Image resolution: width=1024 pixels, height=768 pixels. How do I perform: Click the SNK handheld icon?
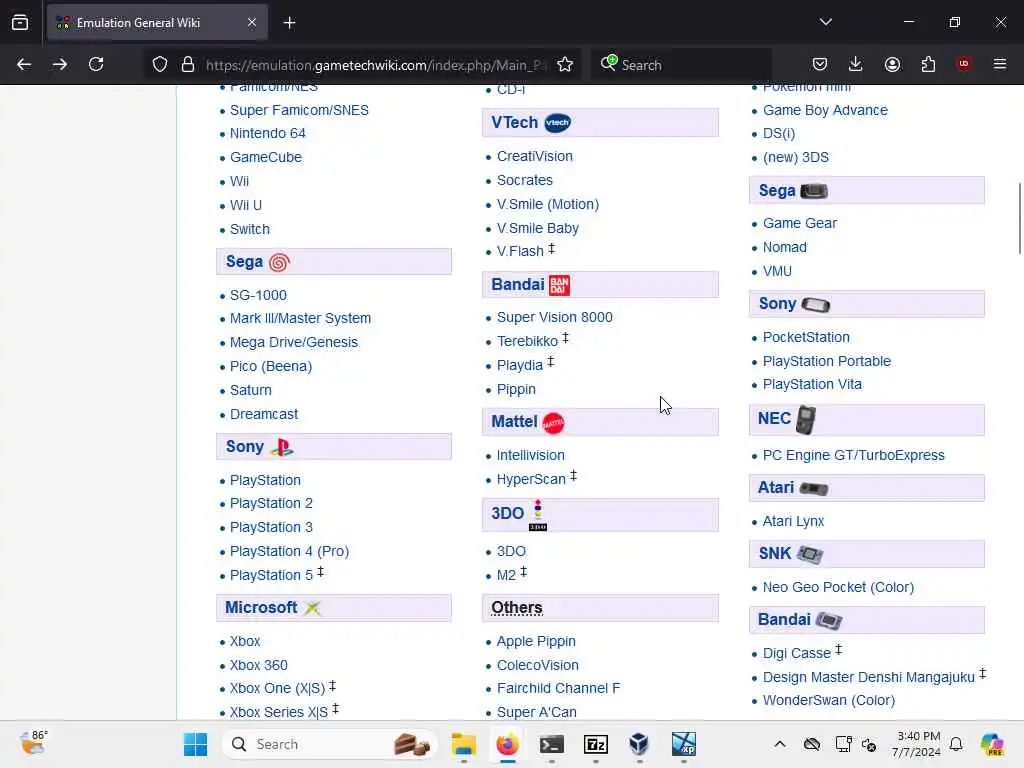click(810, 554)
